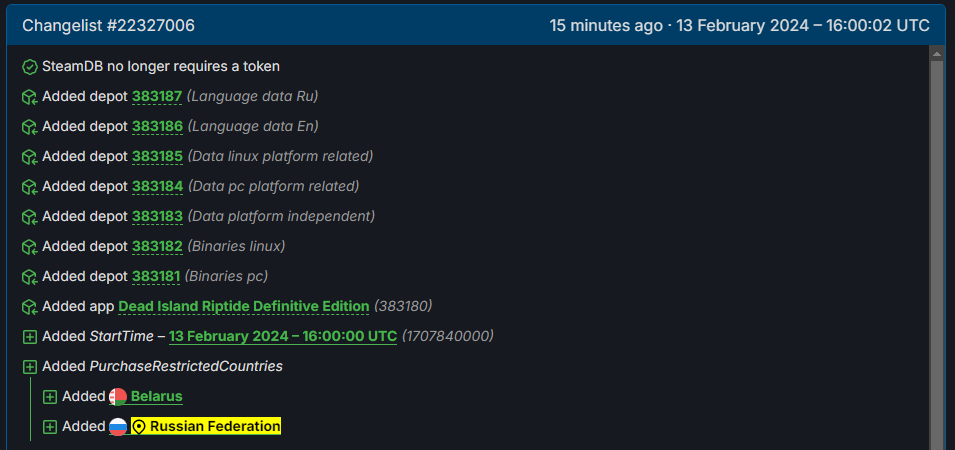Click the label (Language data Ru)
The width and height of the screenshot is (955, 450).
click(253, 96)
